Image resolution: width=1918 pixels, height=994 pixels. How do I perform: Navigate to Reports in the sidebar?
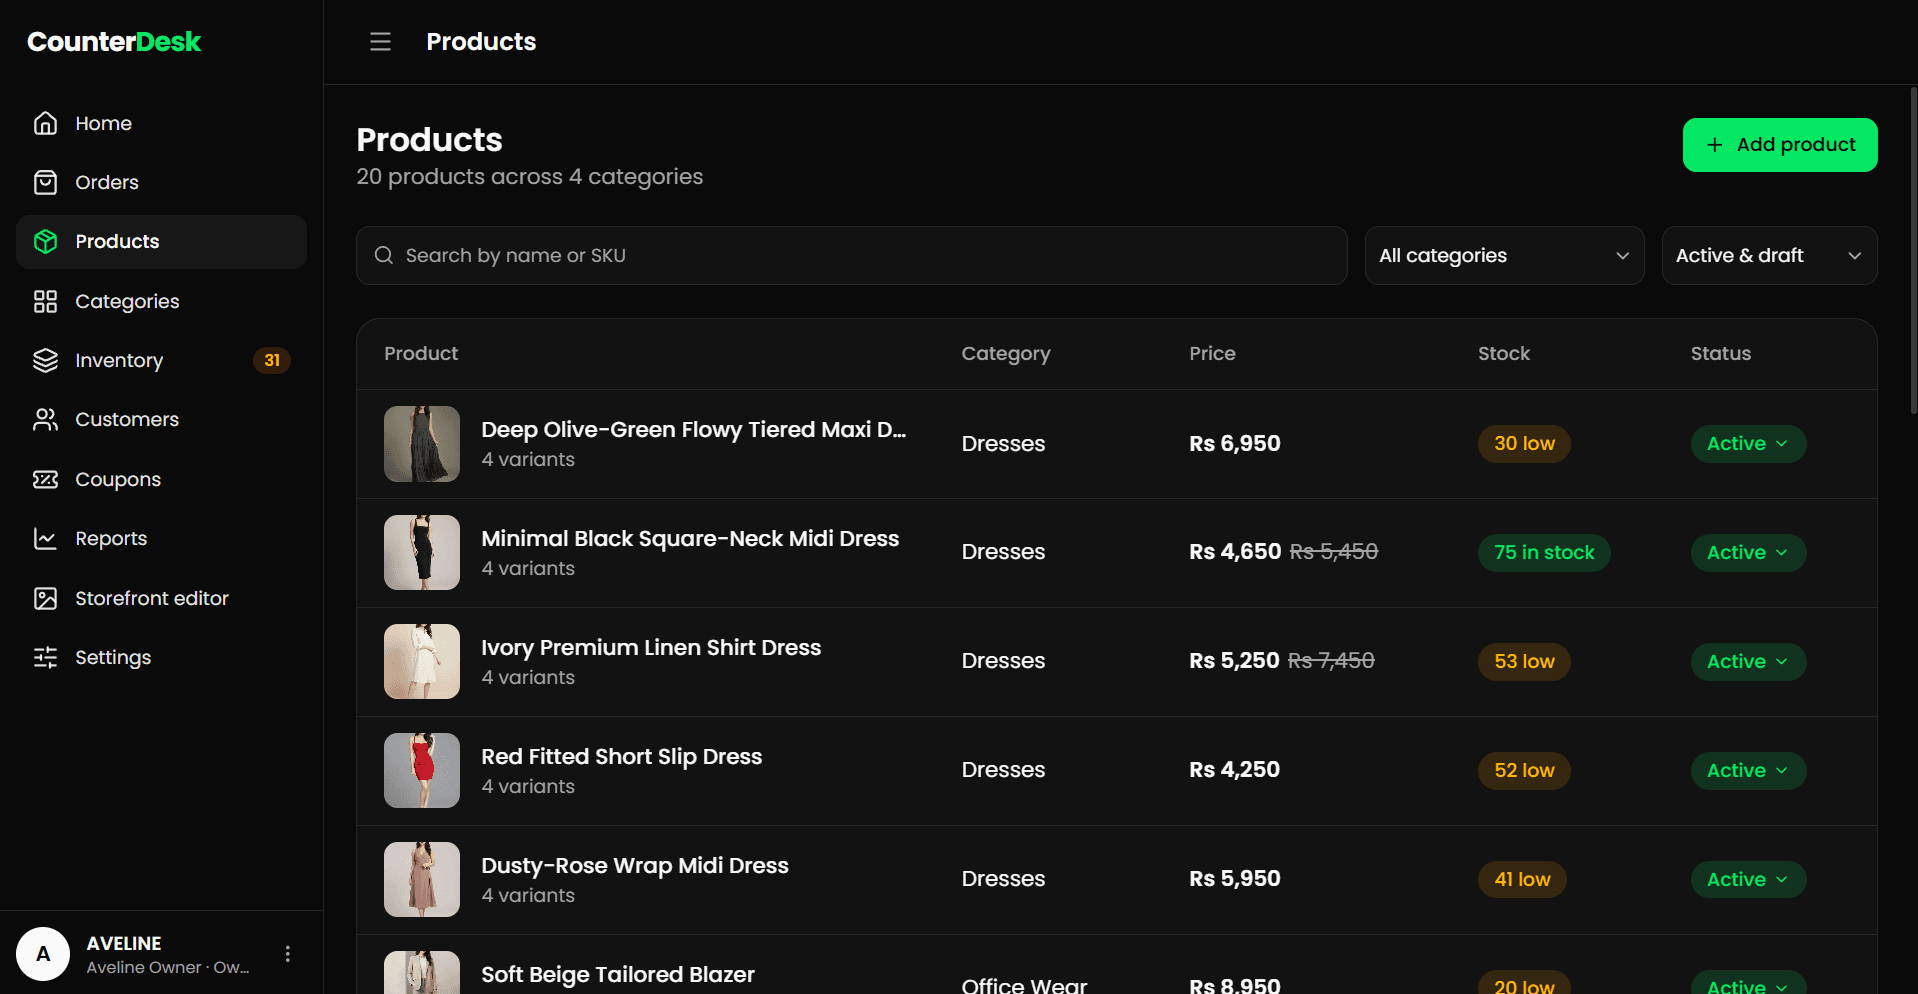click(x=161, y=538)
